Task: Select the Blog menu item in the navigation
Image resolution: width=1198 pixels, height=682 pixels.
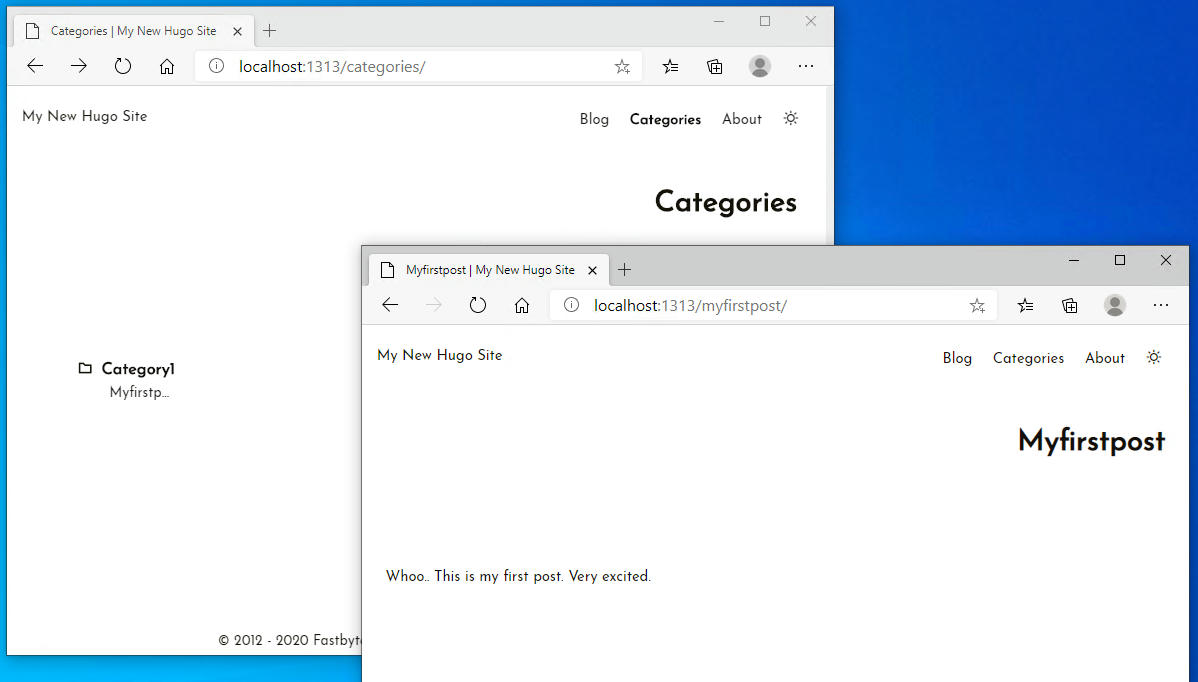Action: click(x=957, y=357)
